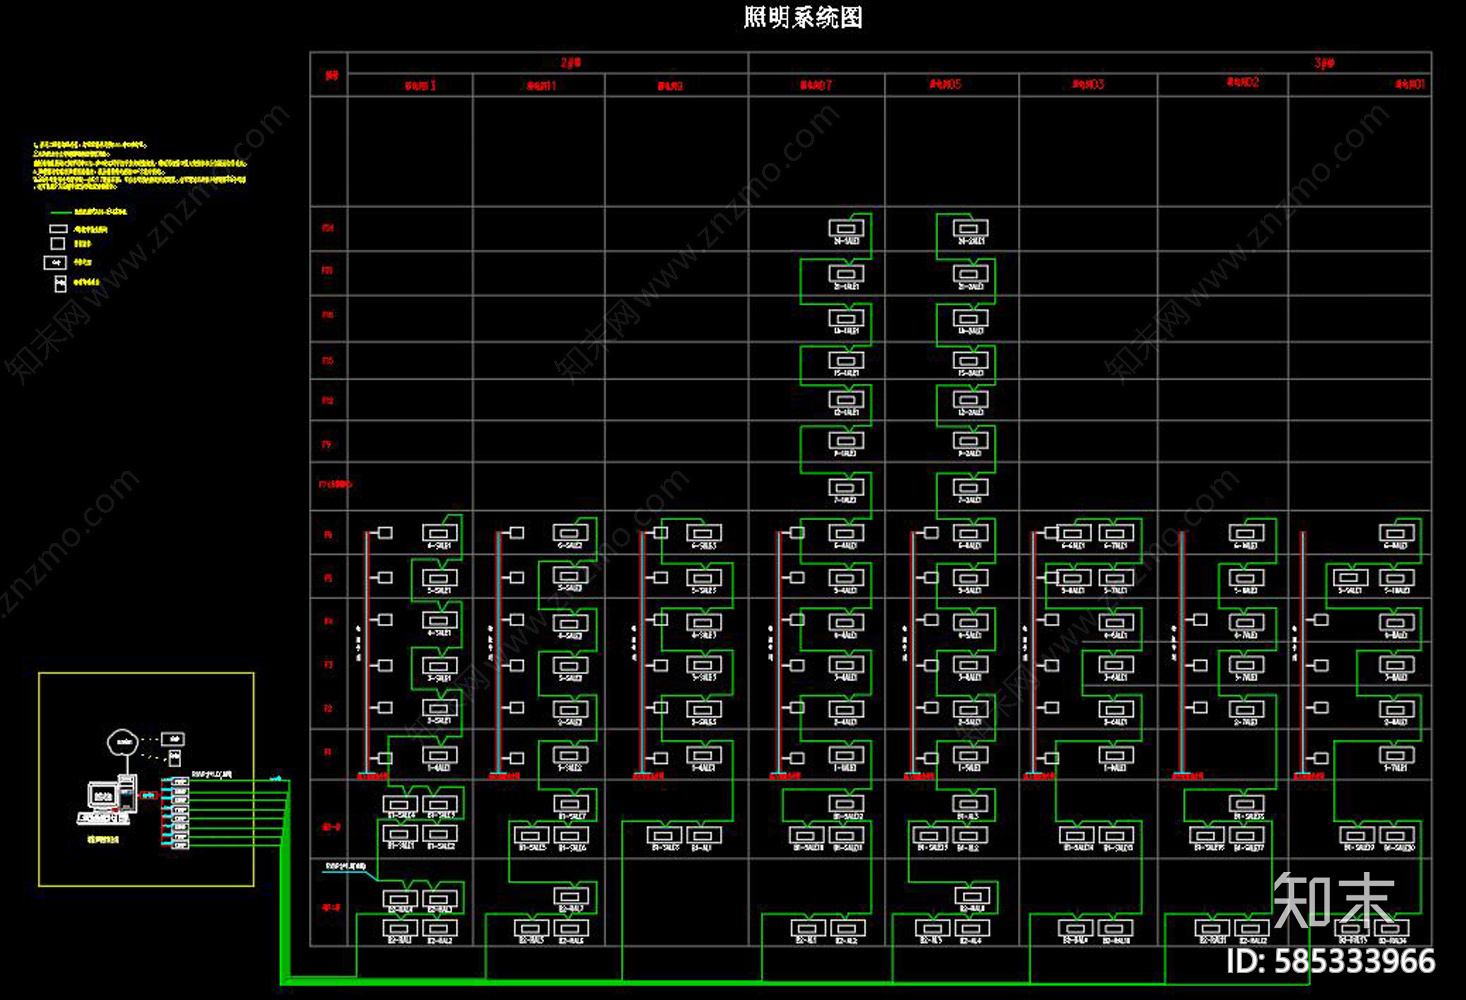
Task: Click the 3#楼 header in the table
Action: point(1324,63)
